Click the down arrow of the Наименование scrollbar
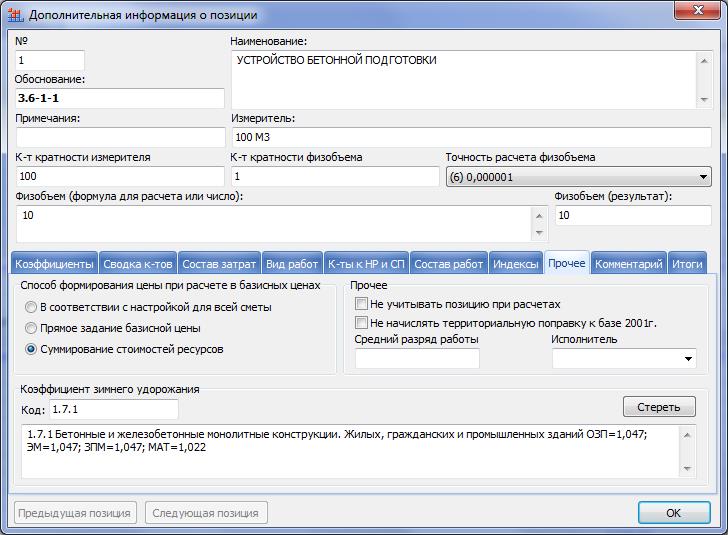Image resolution: width=728 pixels, height=535 pixels. point(704,99)
